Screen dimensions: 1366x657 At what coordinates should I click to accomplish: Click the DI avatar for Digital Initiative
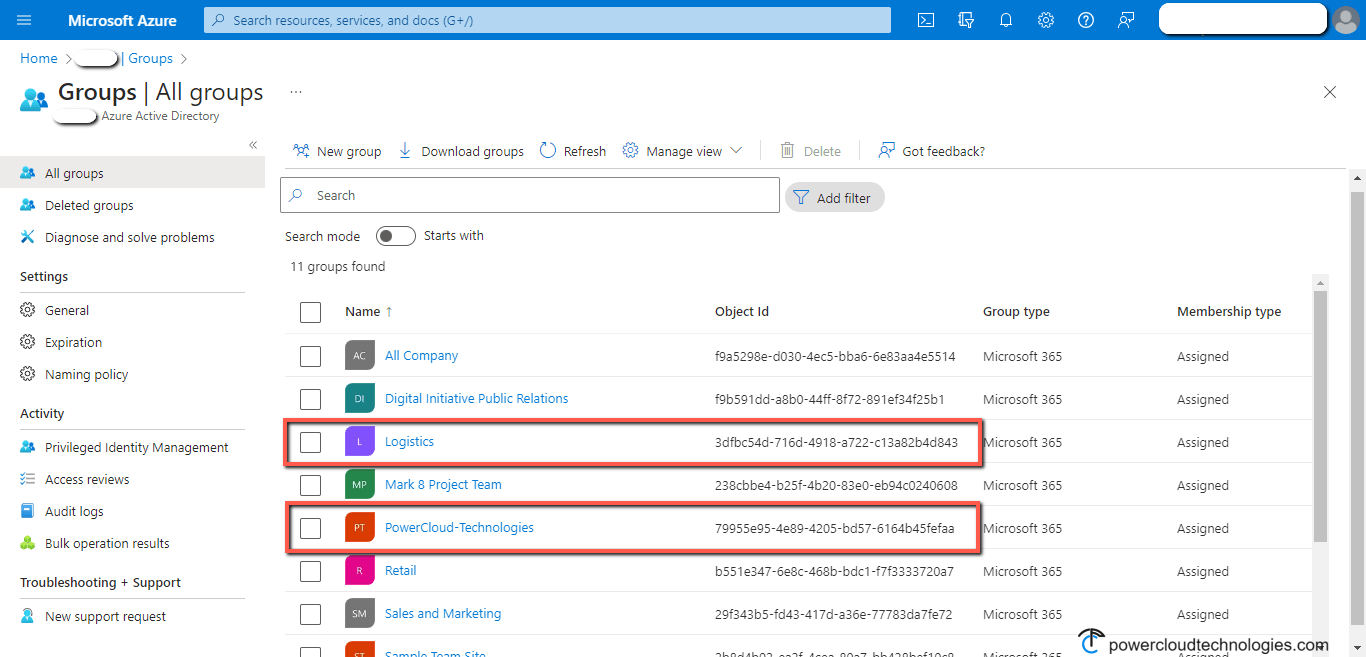[x=360, y=399]
